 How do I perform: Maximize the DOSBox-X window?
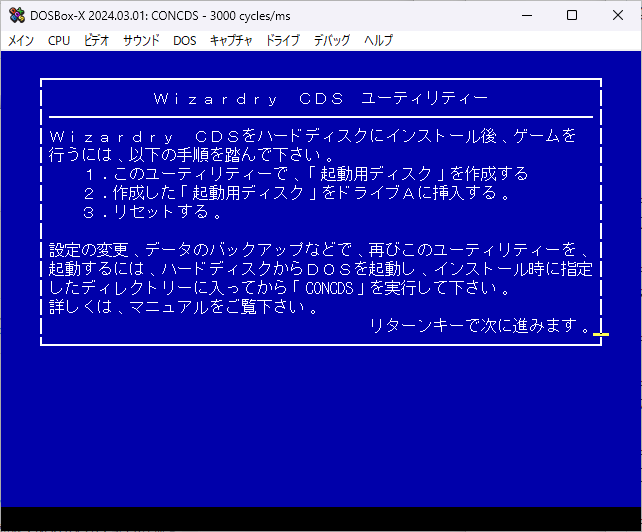coord(572,16)
